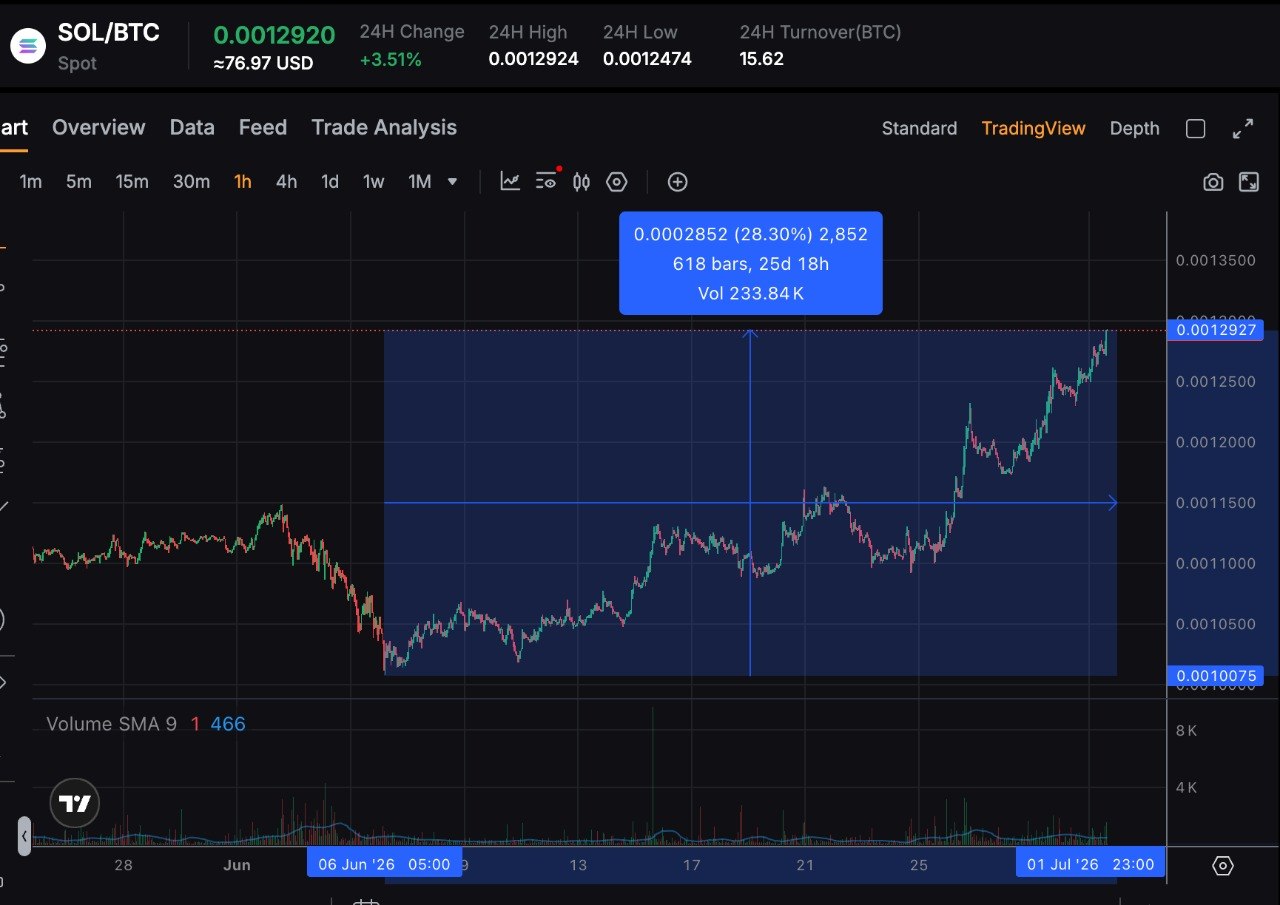Open the line-chart indicators icon in toolbar
This screenshot has height=905, width=1280.
point(510,181)
